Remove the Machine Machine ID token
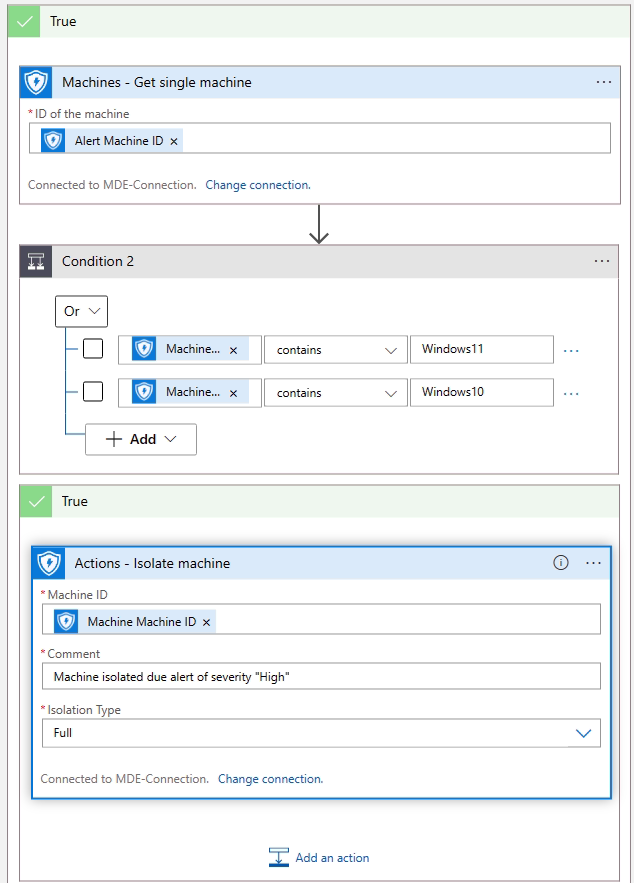 (207, 622)
